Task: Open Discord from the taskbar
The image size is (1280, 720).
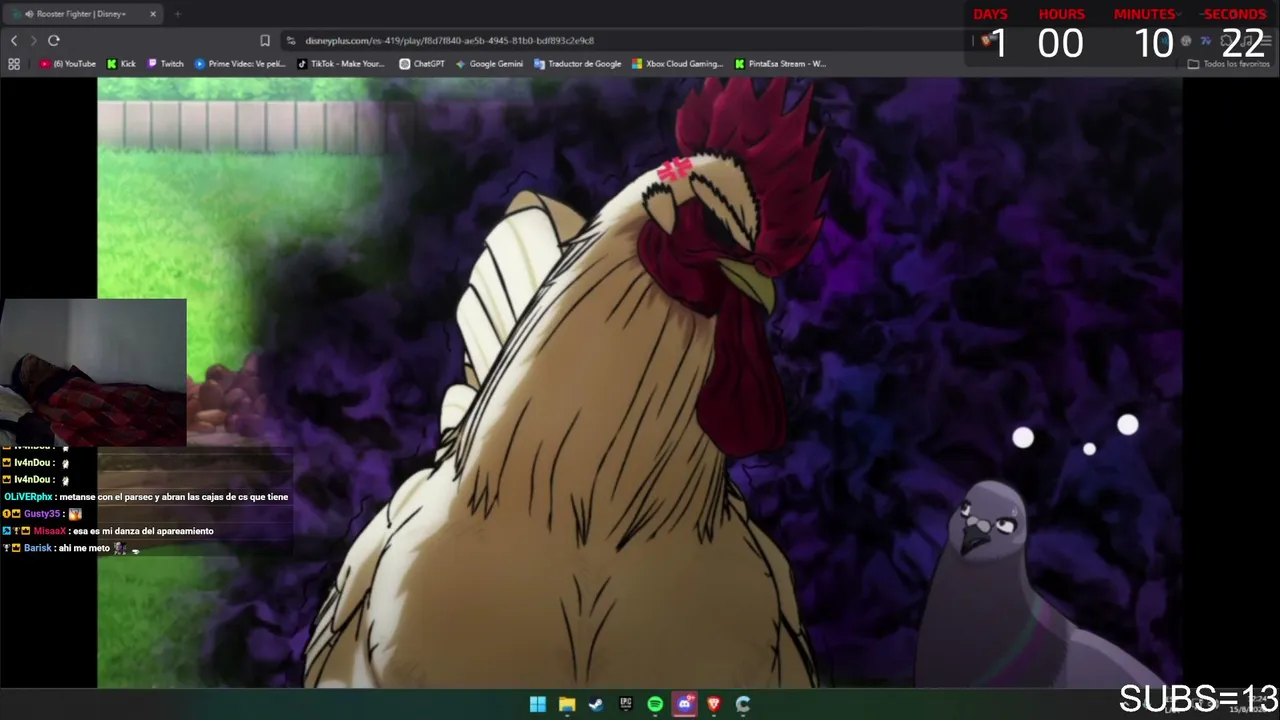Action: 684,704
